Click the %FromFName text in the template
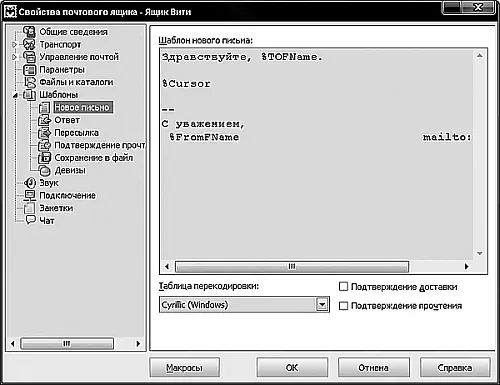The image size is (500, 385). [x=204, y=137]
